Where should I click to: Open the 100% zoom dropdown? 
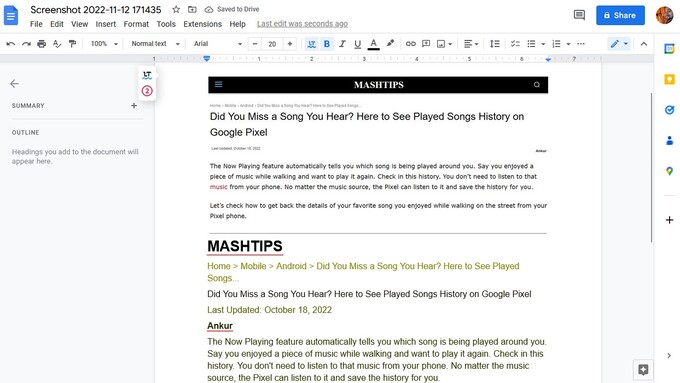coord(104,44)
